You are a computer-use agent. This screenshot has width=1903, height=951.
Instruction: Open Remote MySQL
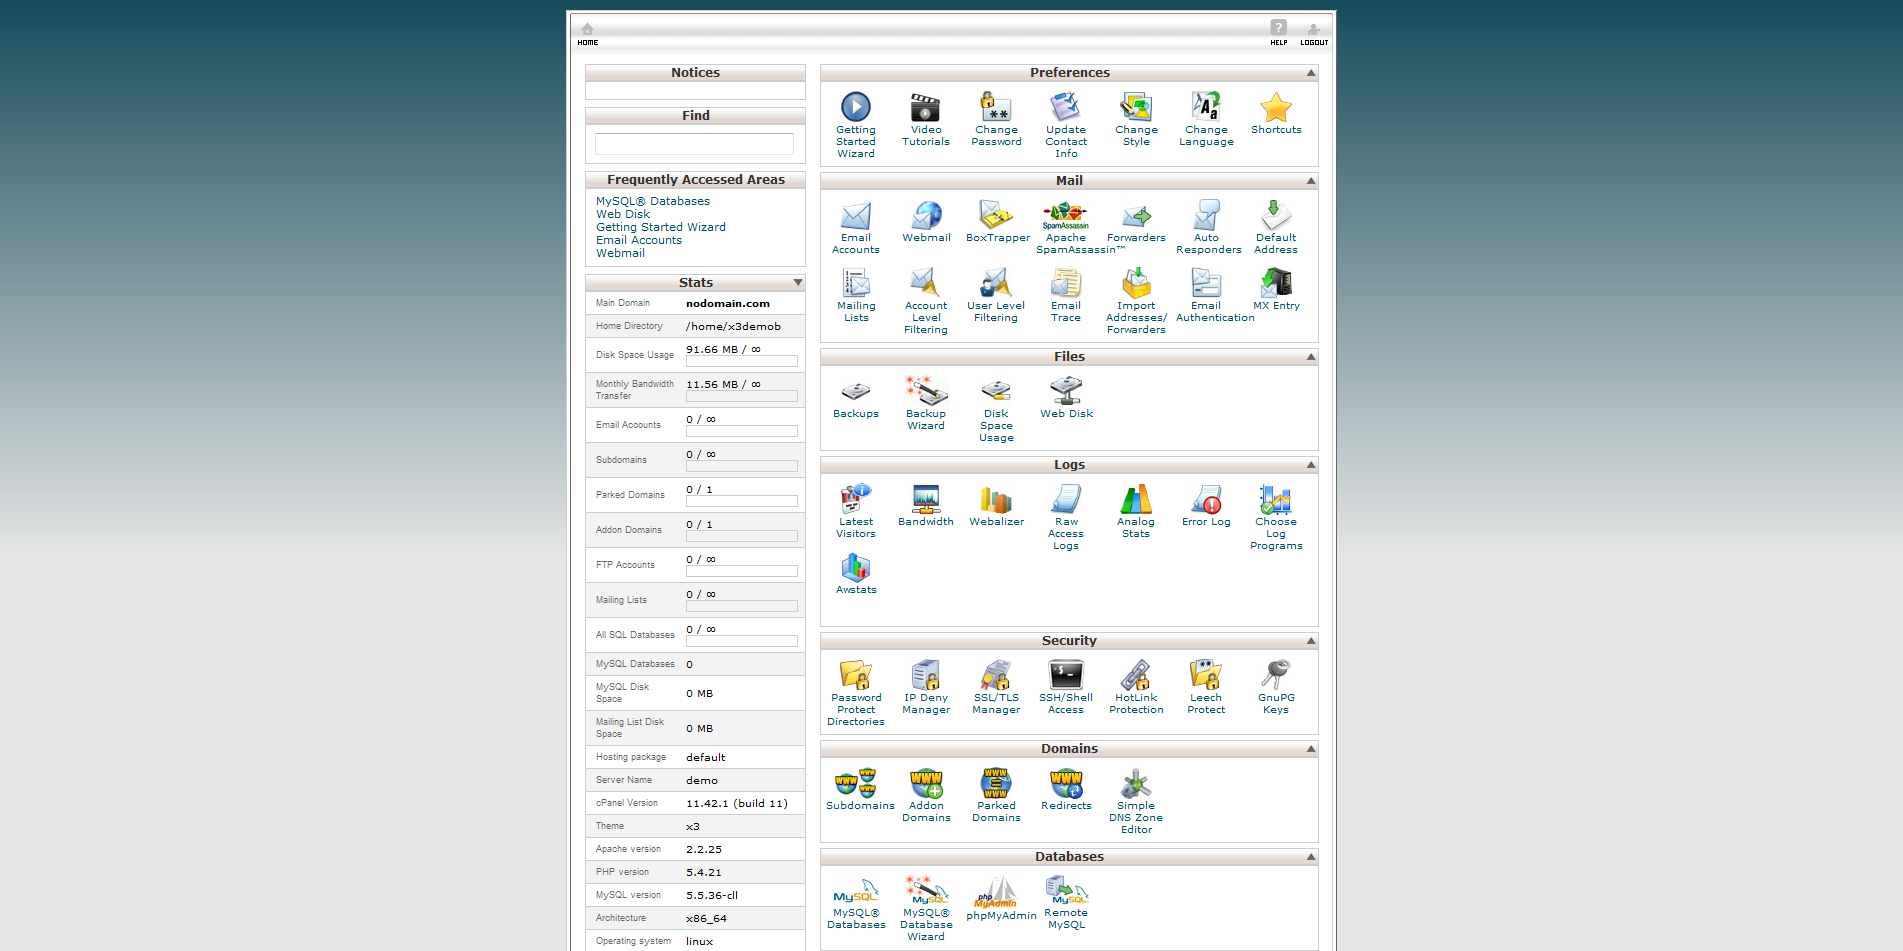coord(1066,890)
